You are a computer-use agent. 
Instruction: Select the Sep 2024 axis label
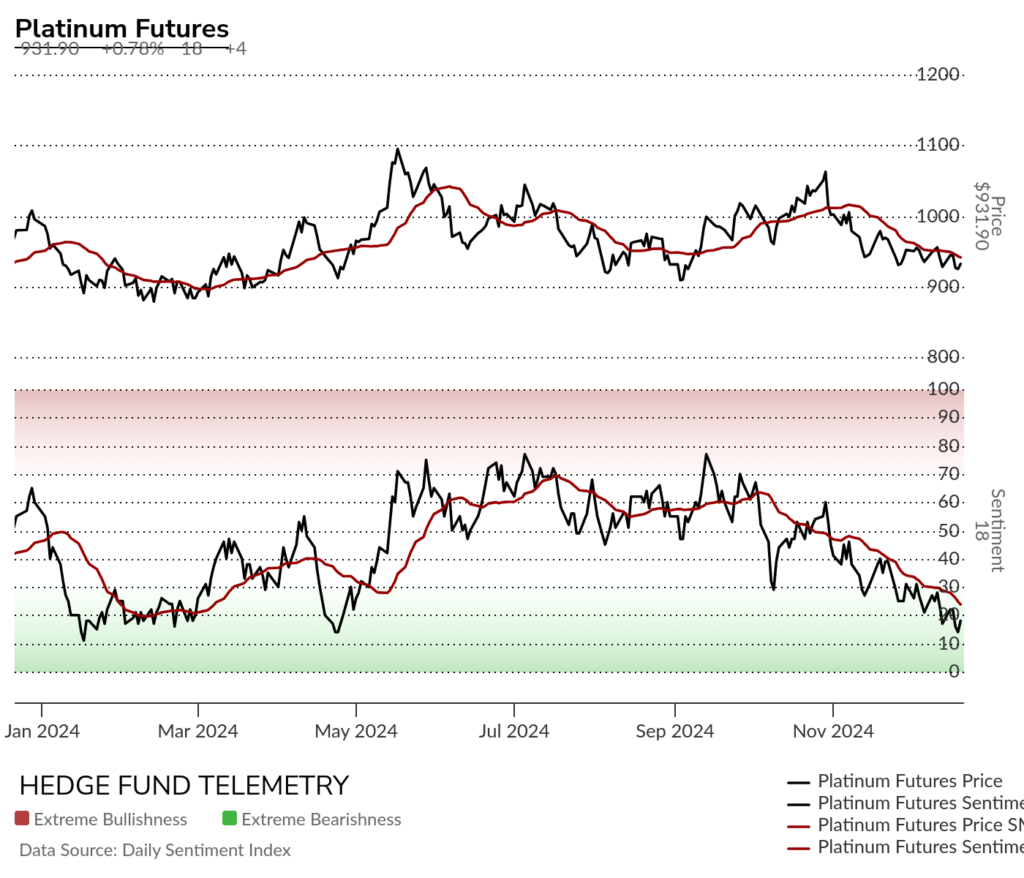[x=675, y=730]
